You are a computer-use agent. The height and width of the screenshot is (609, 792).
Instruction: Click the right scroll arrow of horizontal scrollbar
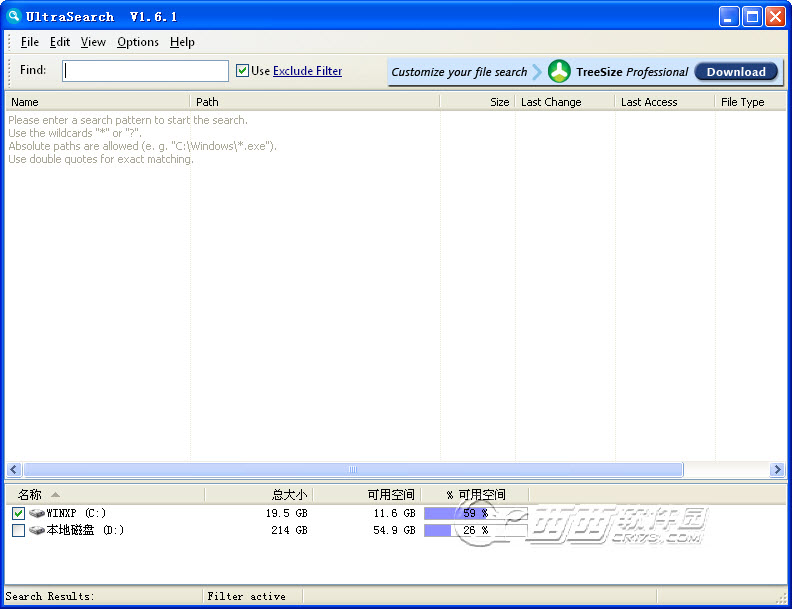click(x=777, y=469)
